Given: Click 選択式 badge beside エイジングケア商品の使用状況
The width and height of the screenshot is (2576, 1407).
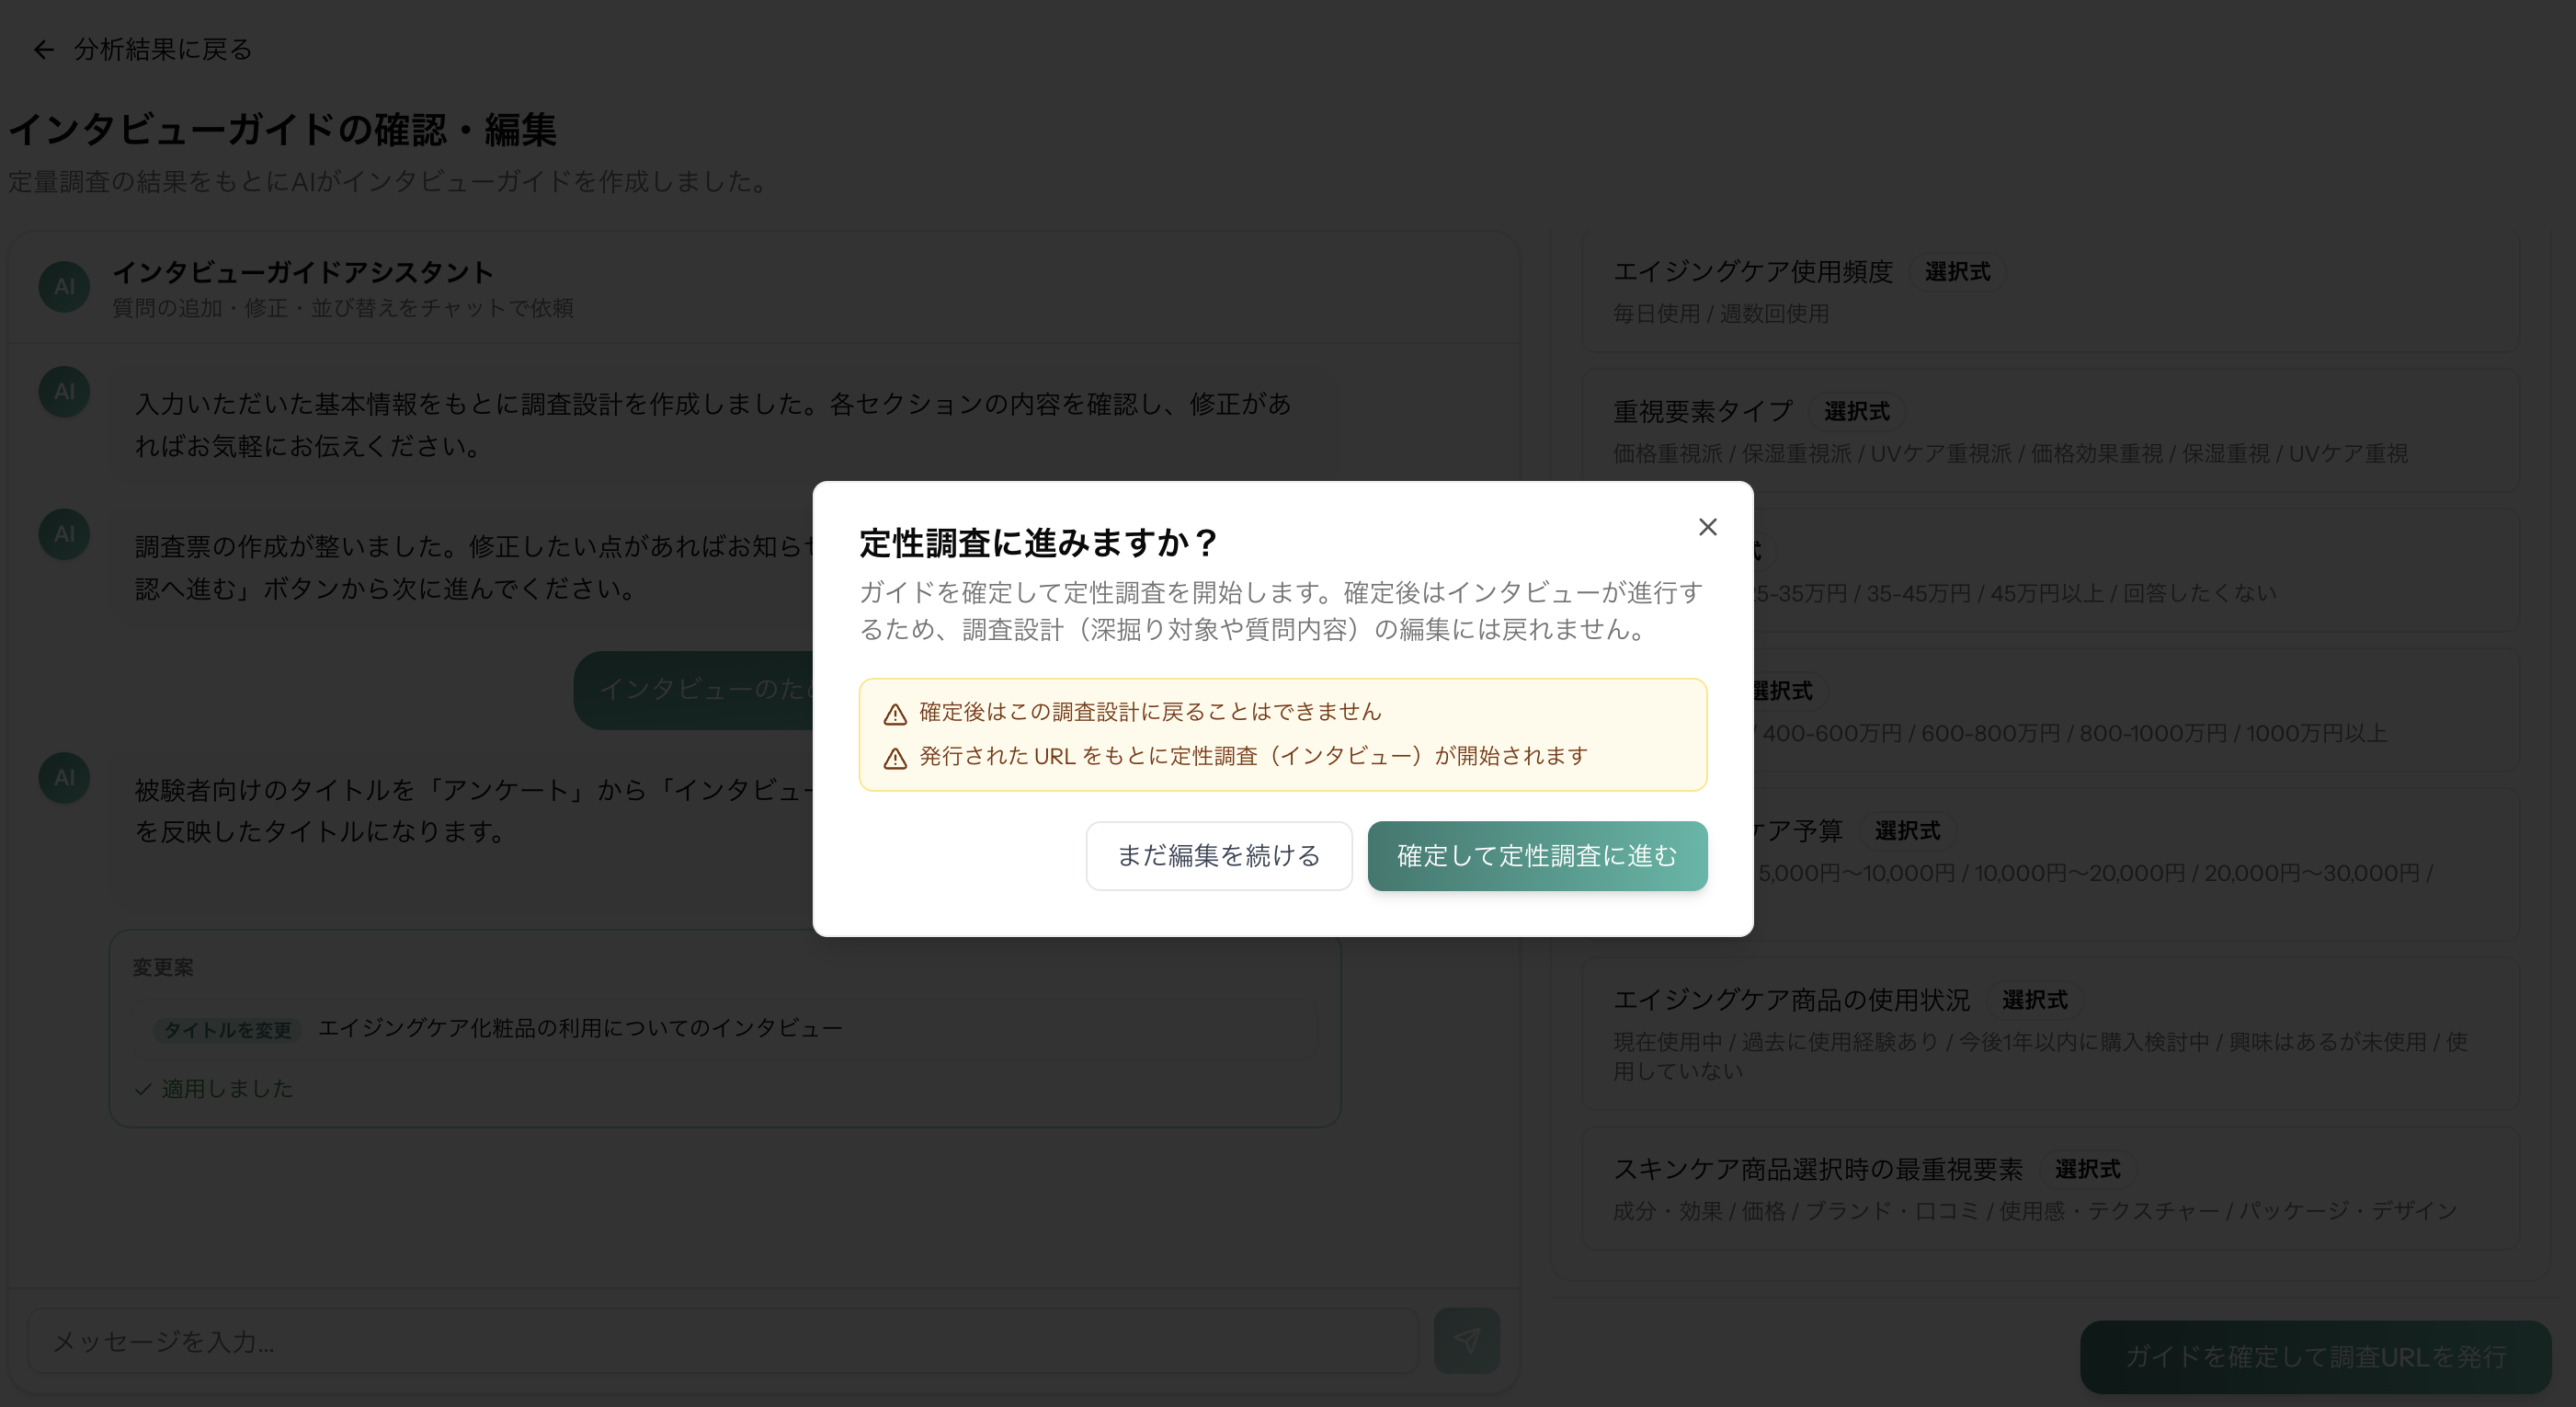Looking at the screenshot, I should tap(2034, 1000).
